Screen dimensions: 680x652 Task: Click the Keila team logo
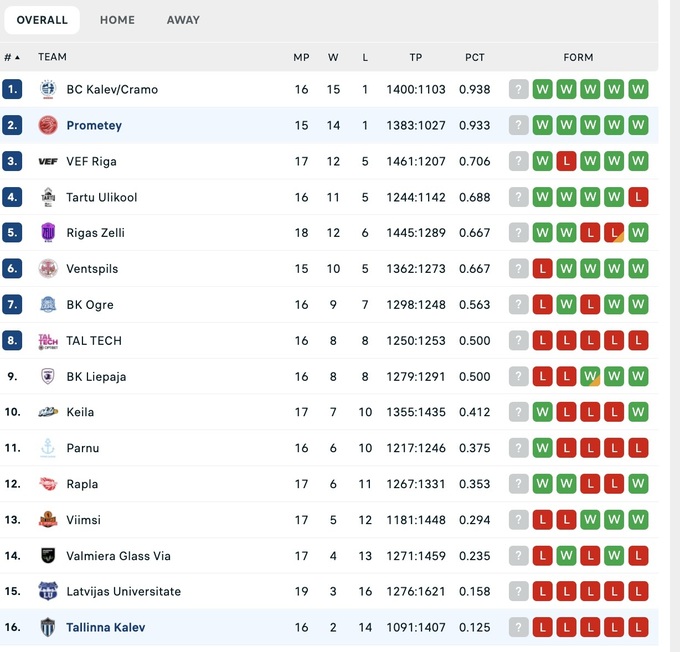48,412
